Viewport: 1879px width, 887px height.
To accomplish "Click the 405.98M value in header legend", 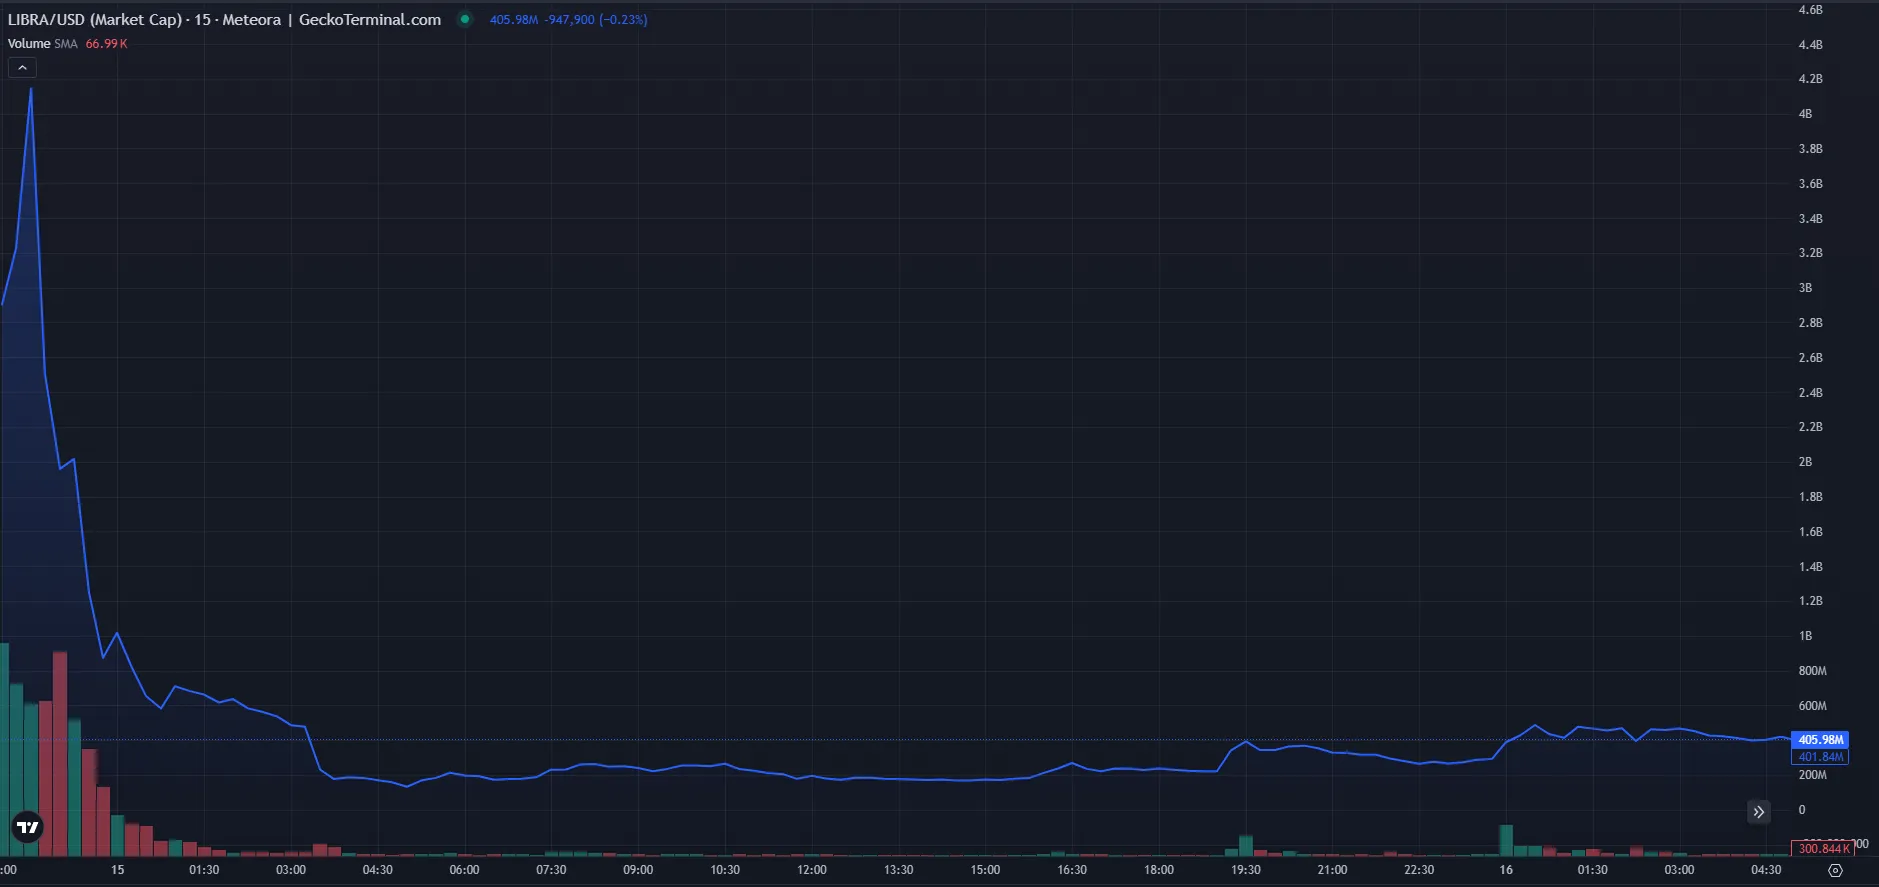I will (x=513, y=20).
